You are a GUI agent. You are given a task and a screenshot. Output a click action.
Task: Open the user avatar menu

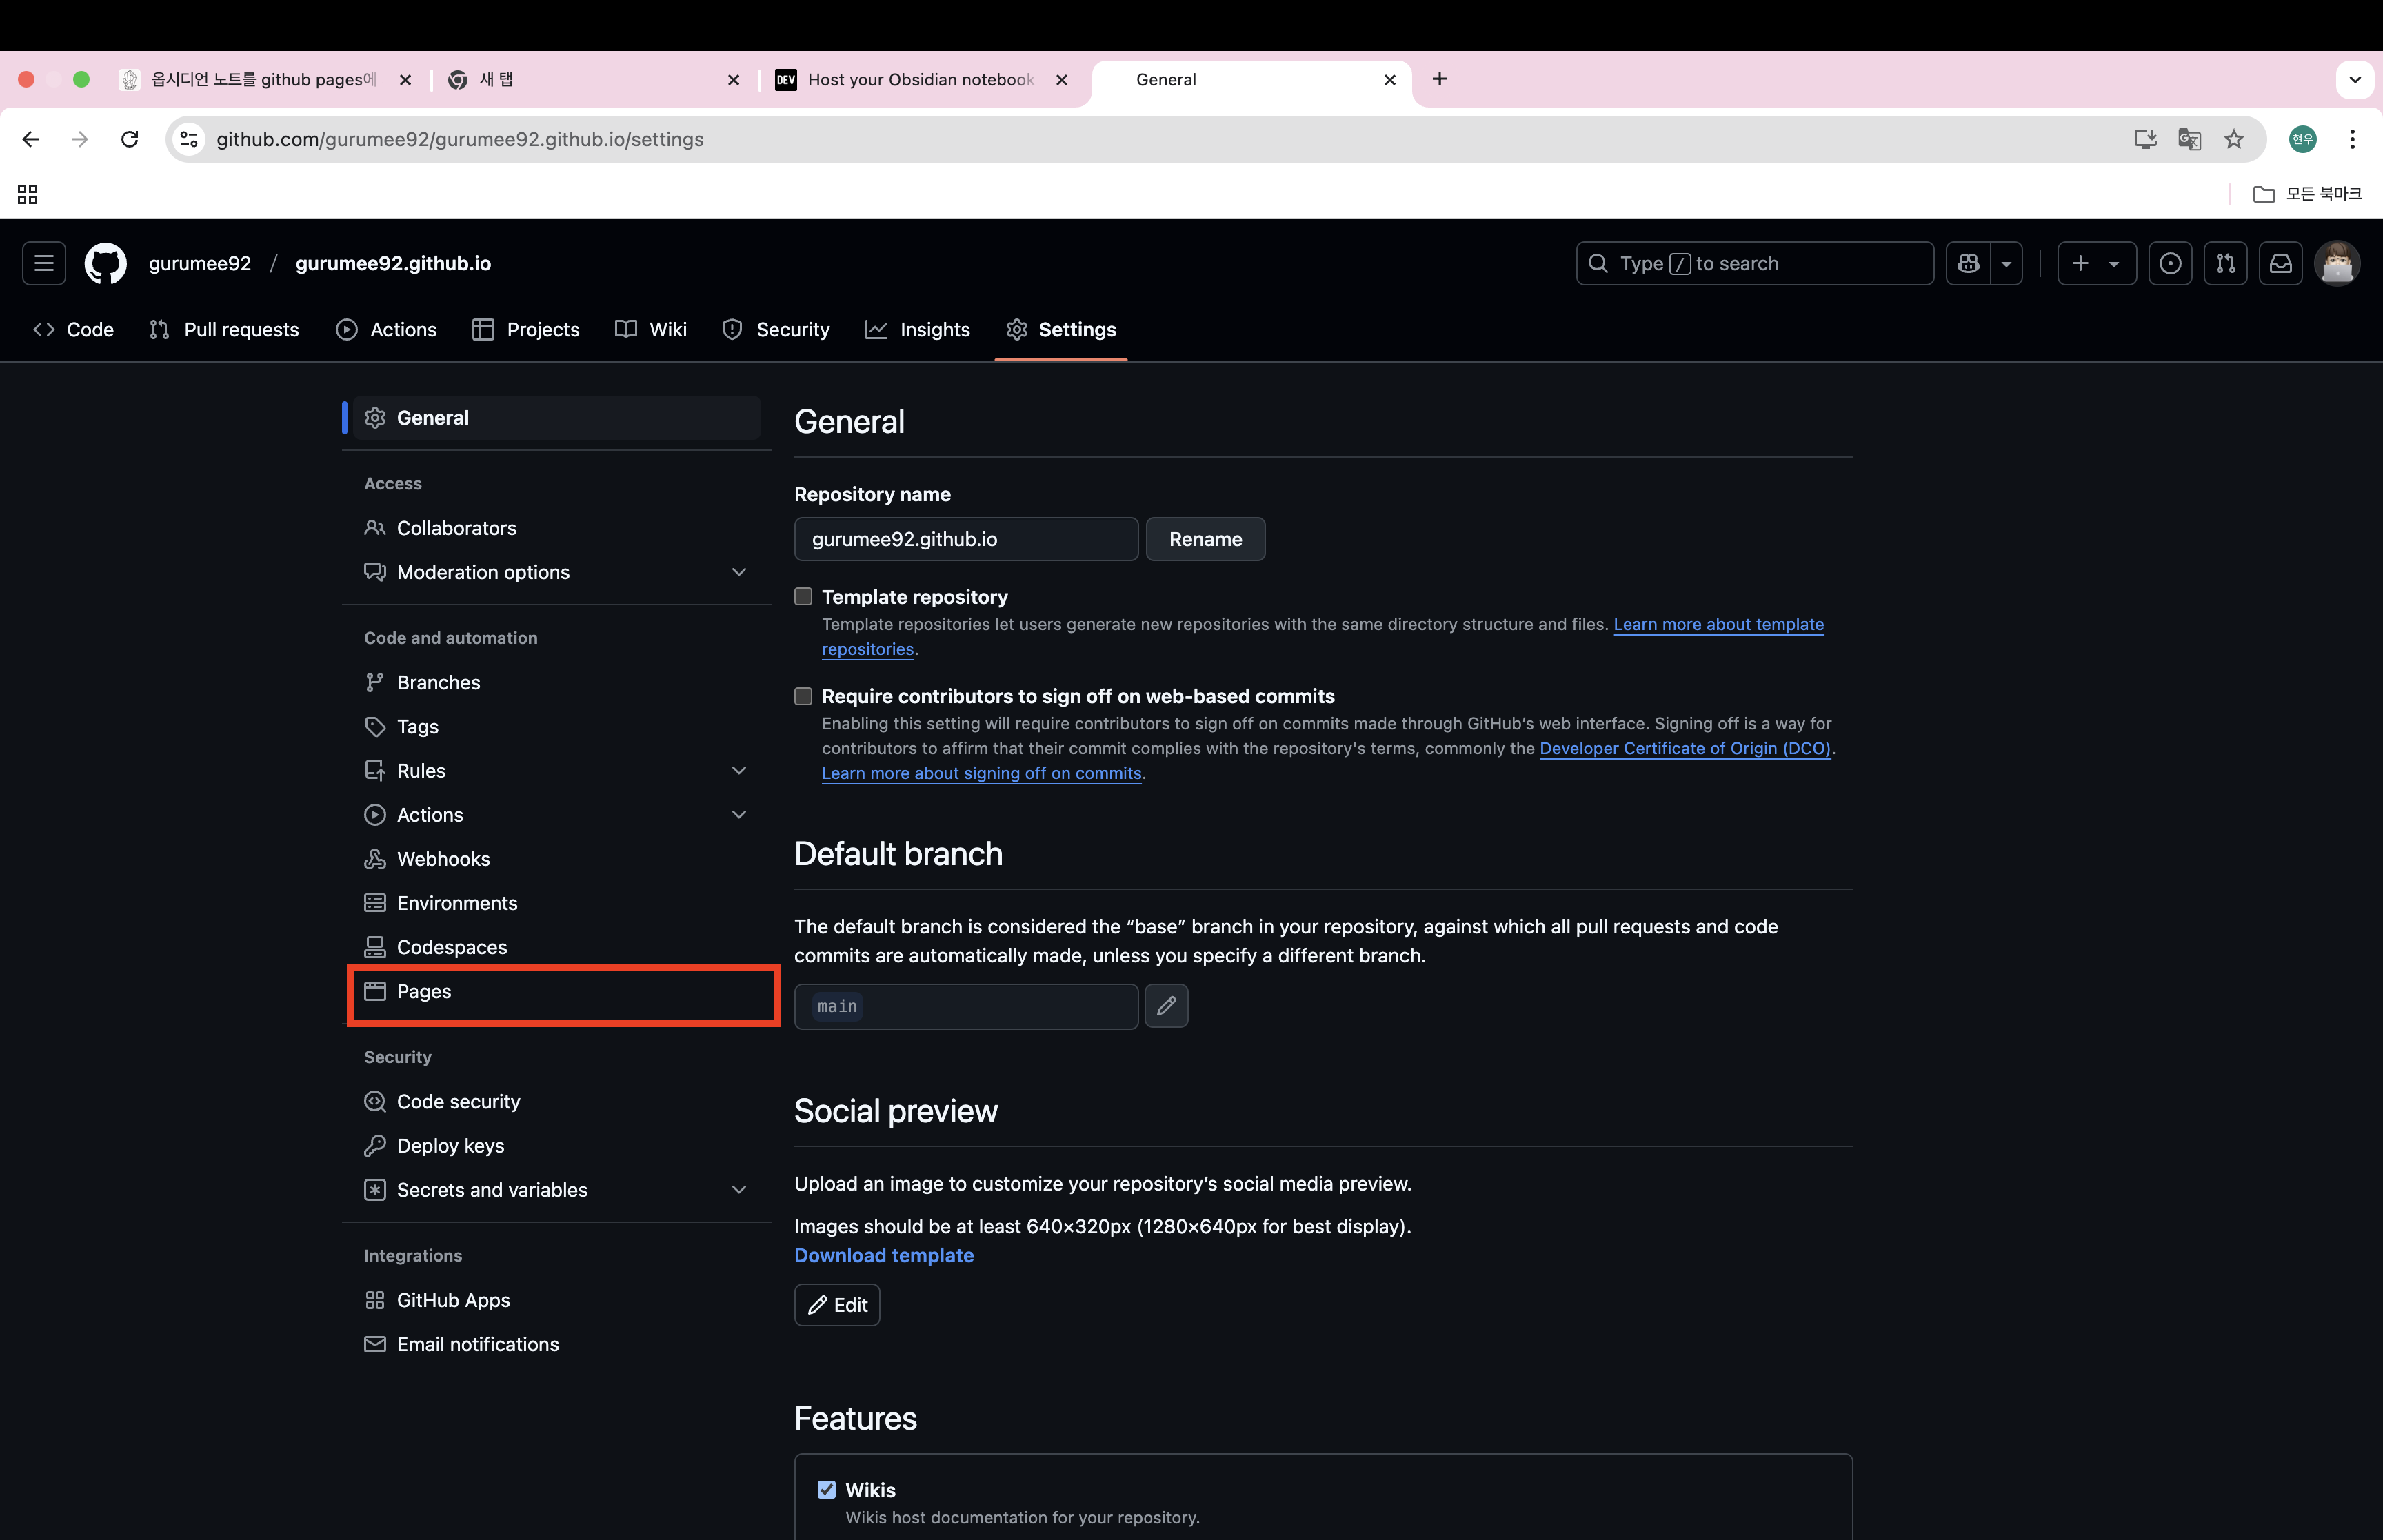[2337, 263]
